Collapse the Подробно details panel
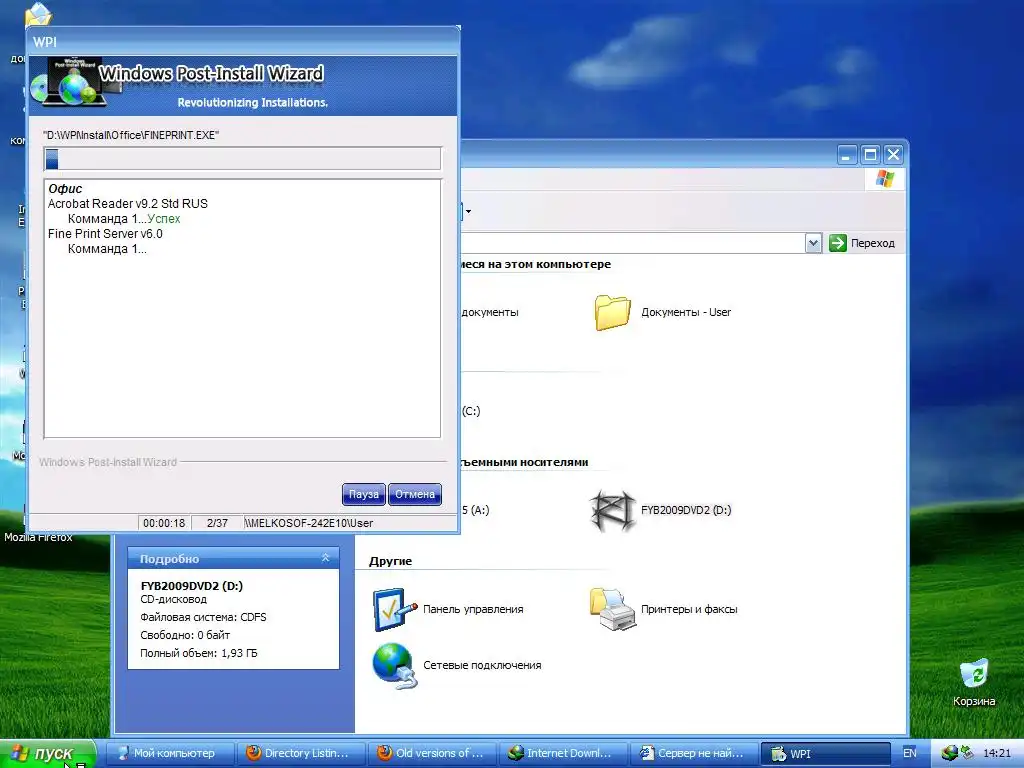1024x768 pixels. tap(325, 558)
